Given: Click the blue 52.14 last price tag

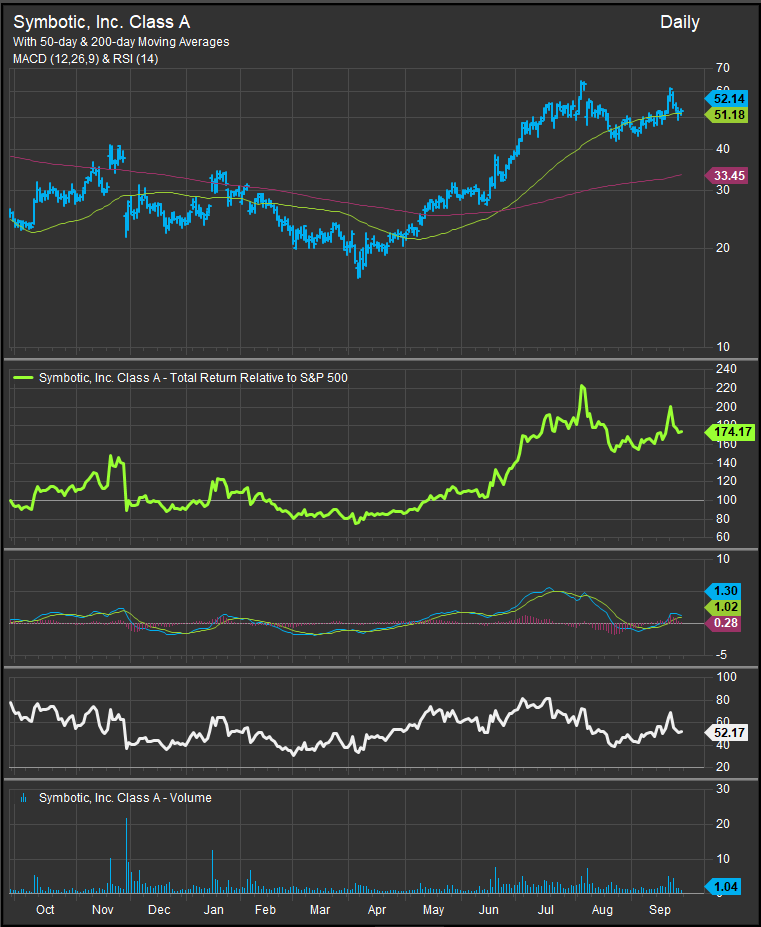Looking at the screenshot, I should [728, 98].
